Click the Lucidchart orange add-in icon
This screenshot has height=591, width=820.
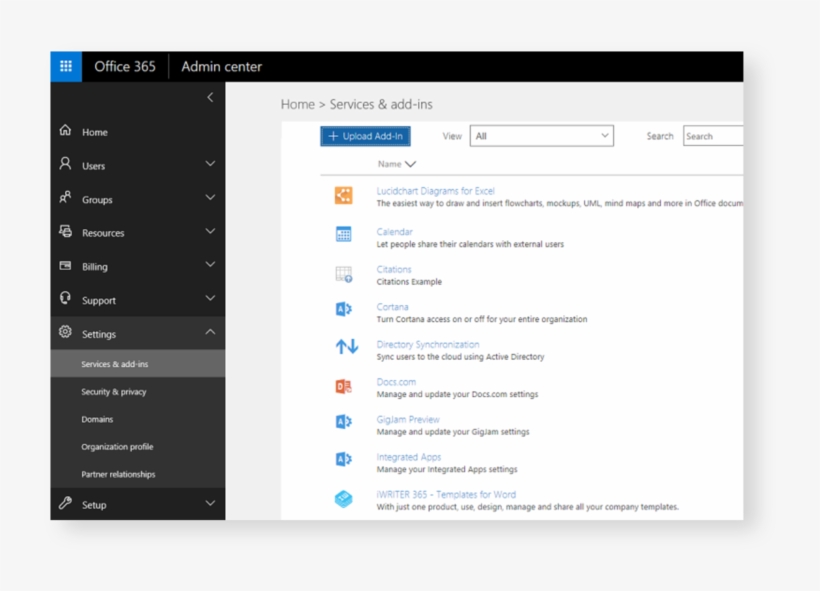pos(344,196)
